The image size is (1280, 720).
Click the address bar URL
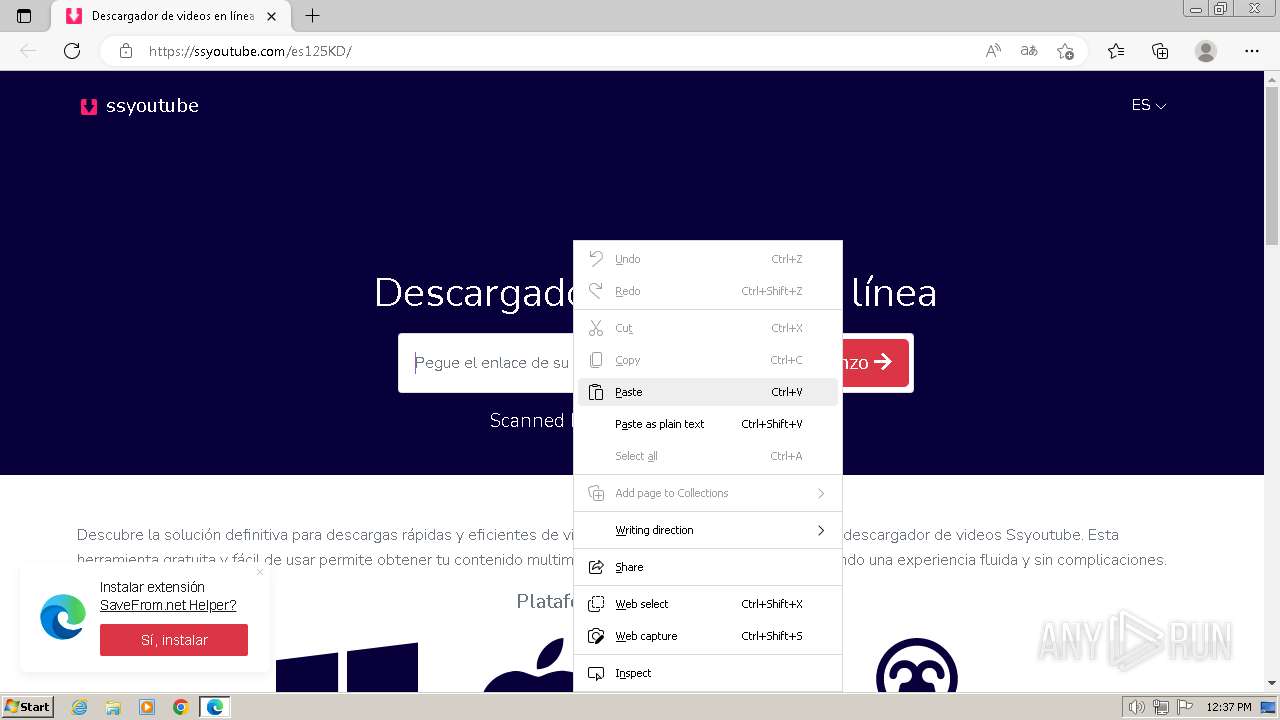[250, 51]
